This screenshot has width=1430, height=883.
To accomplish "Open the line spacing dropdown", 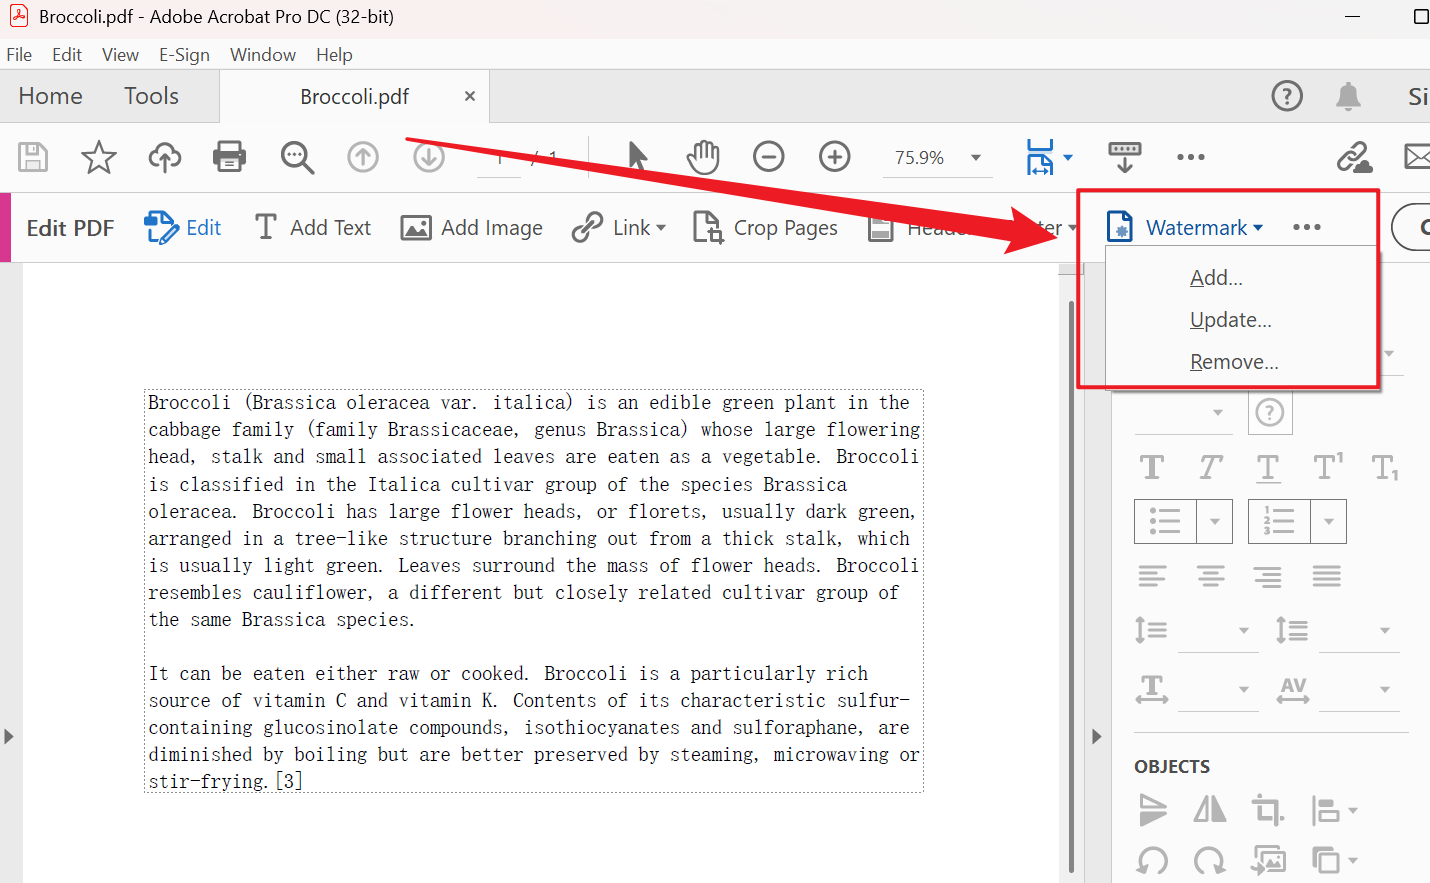I will tap(1244, 630).
